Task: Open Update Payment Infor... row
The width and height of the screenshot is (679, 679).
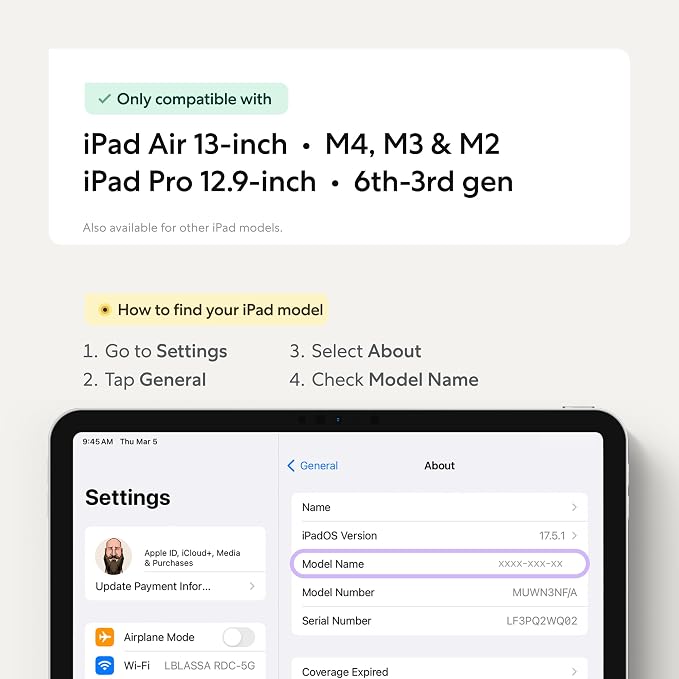Action: (x=175, y=586)
